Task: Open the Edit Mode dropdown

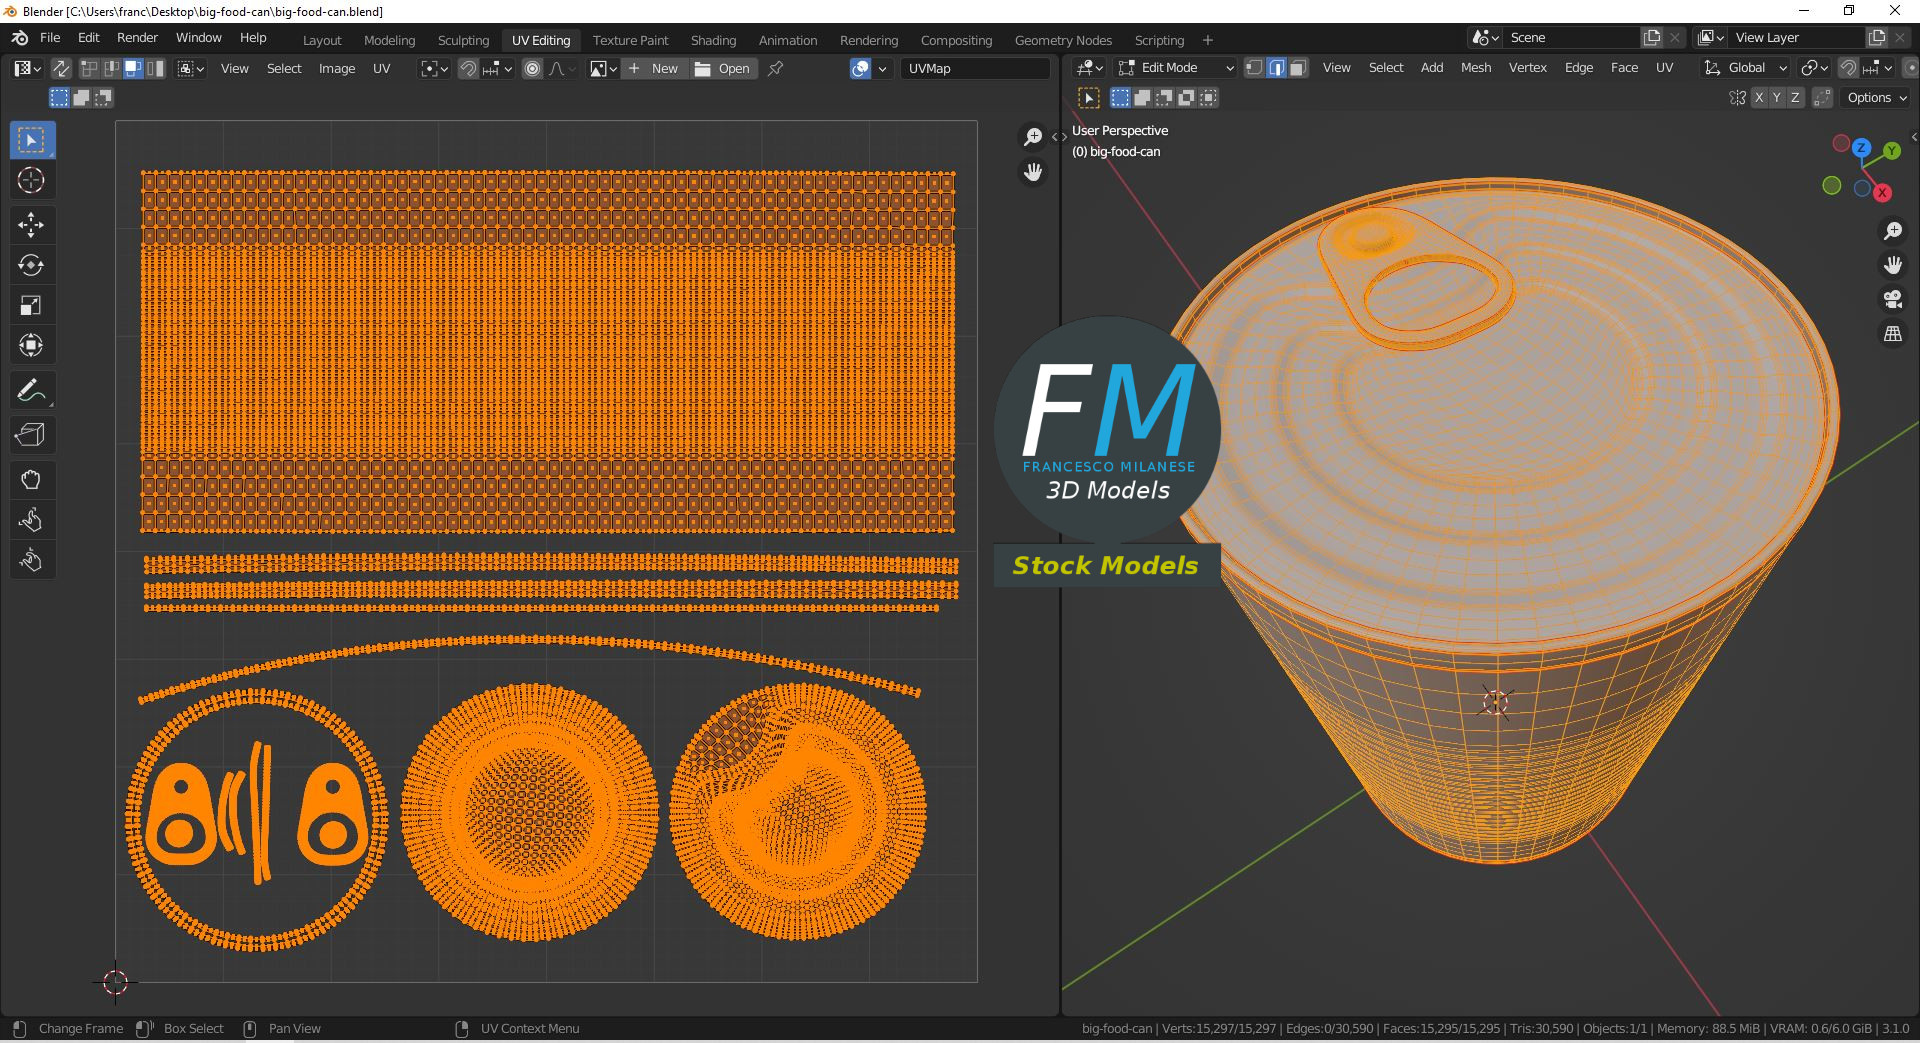Action: 1176,68
